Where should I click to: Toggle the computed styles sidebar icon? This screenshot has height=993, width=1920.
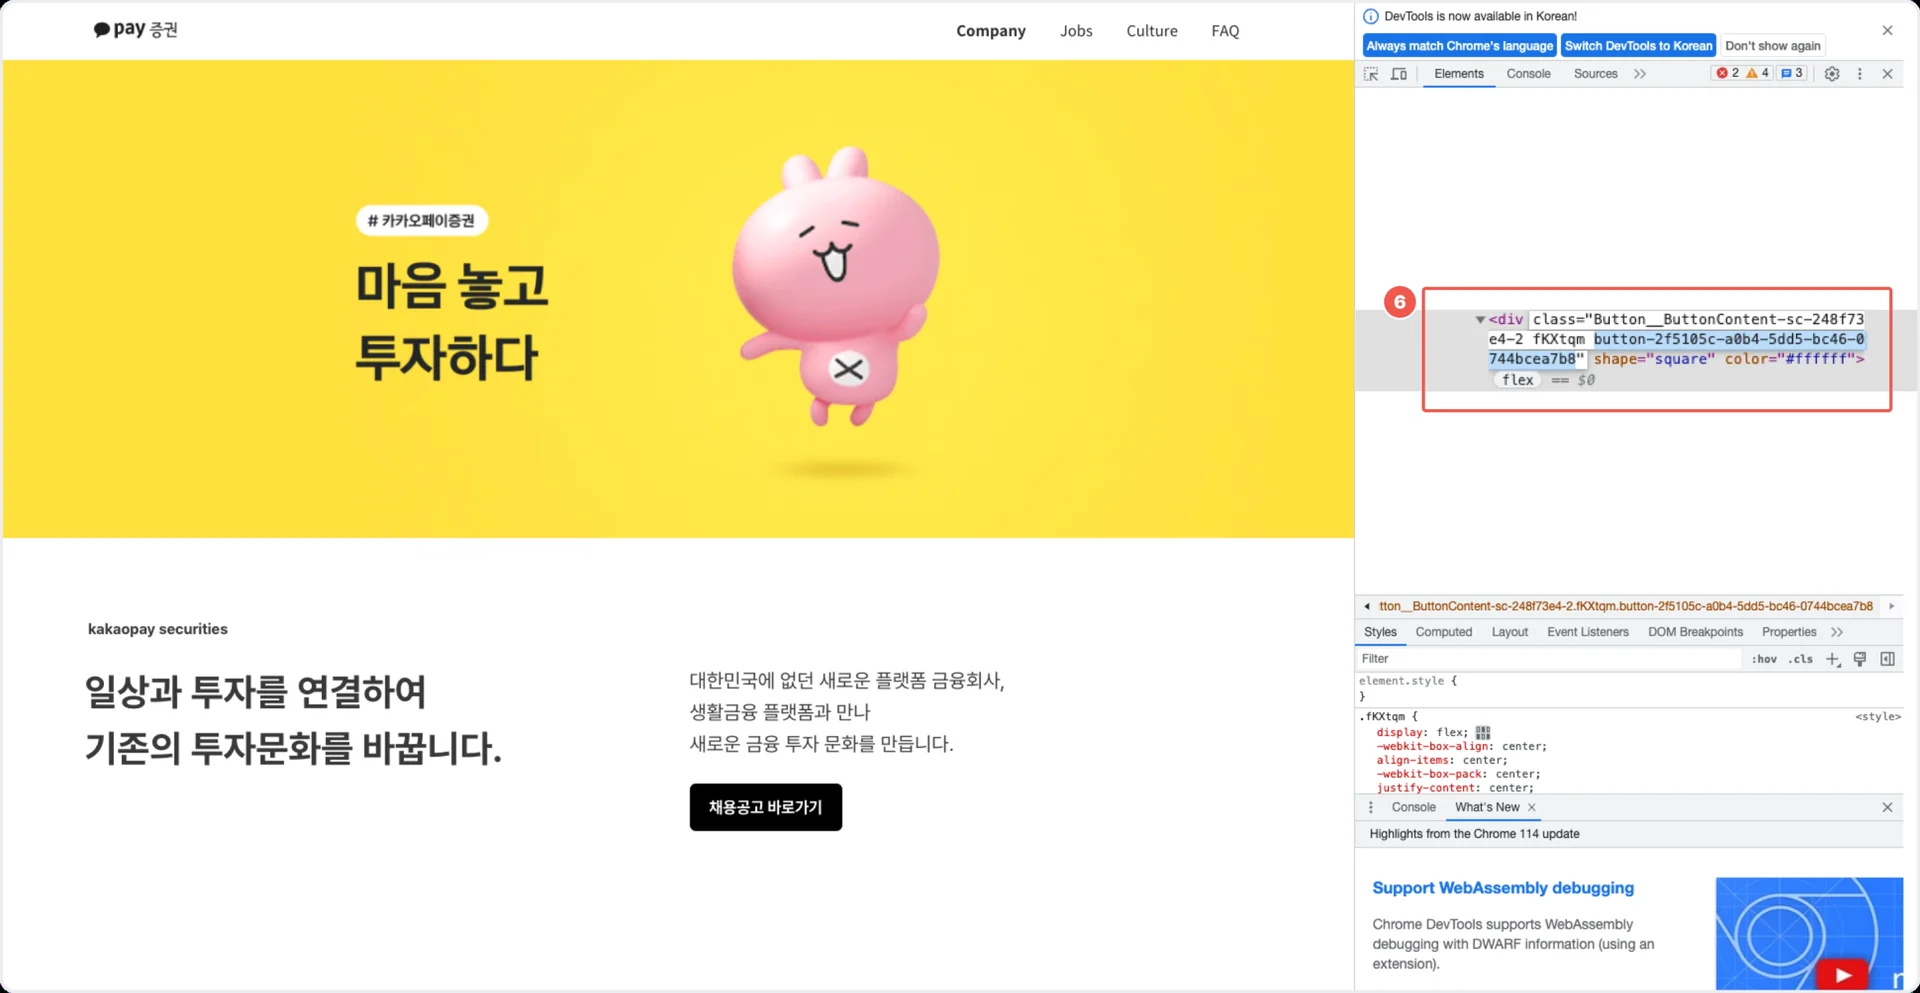pos(1888,659)
